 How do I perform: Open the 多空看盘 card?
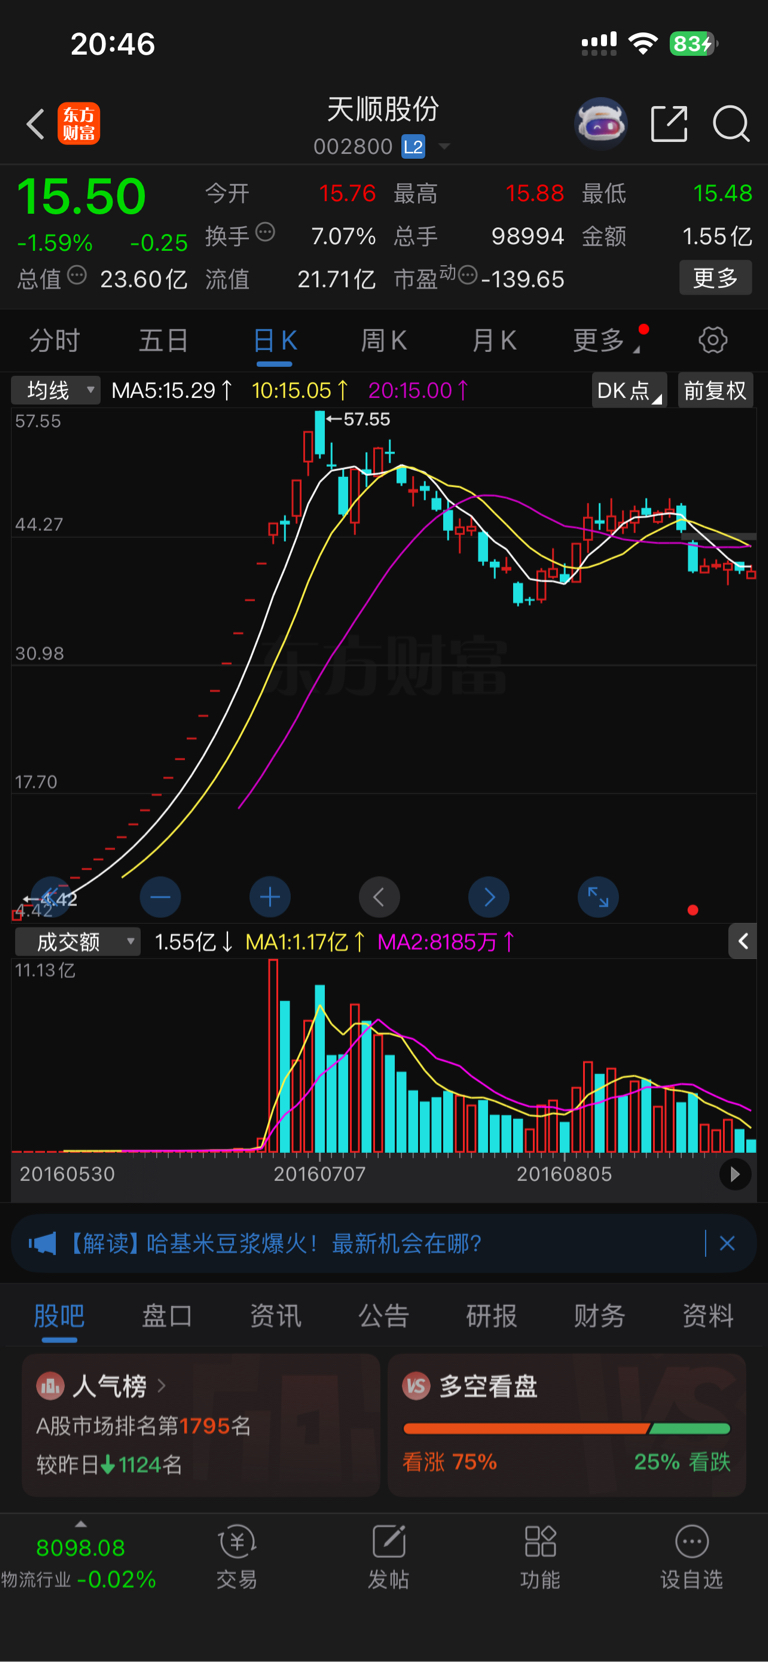click(567, 1424)
